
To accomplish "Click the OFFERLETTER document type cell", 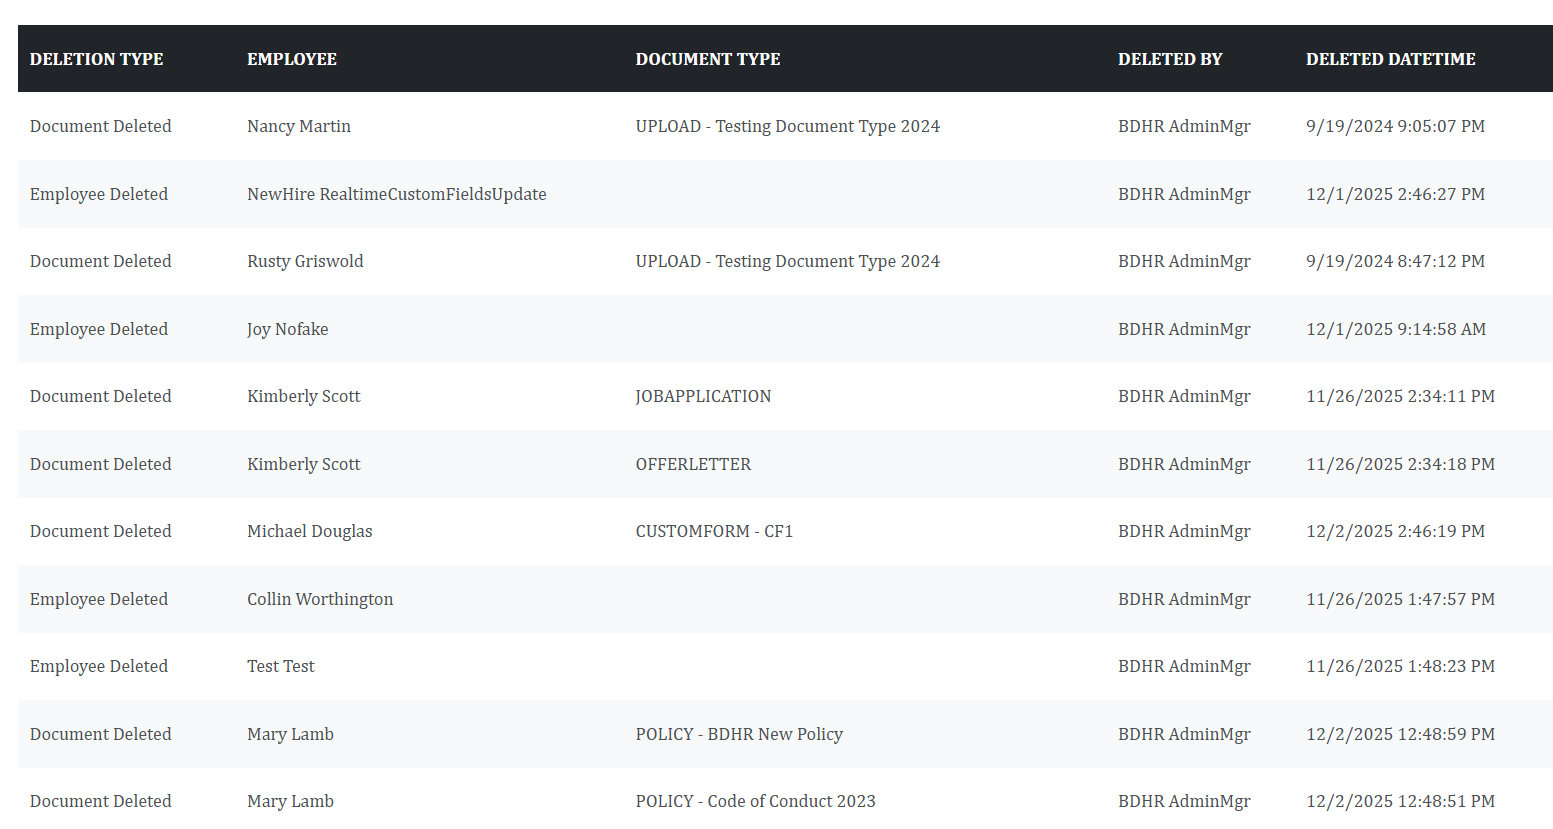I will pyautogui.click(x=693, y=464).
